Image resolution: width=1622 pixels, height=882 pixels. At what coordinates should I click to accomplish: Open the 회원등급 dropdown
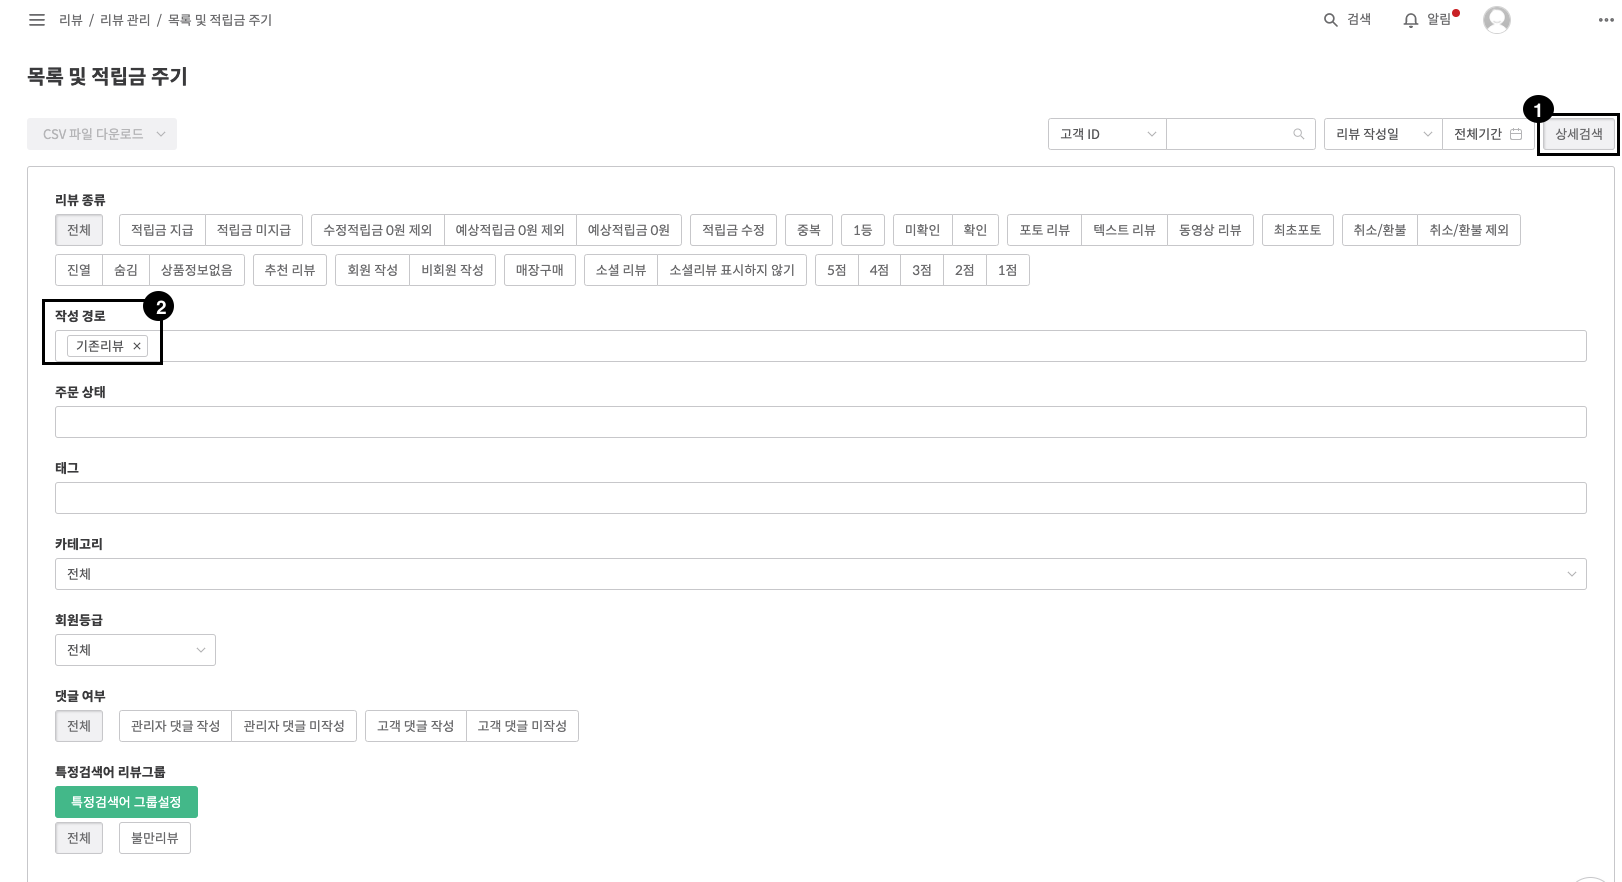pos(135,650)
